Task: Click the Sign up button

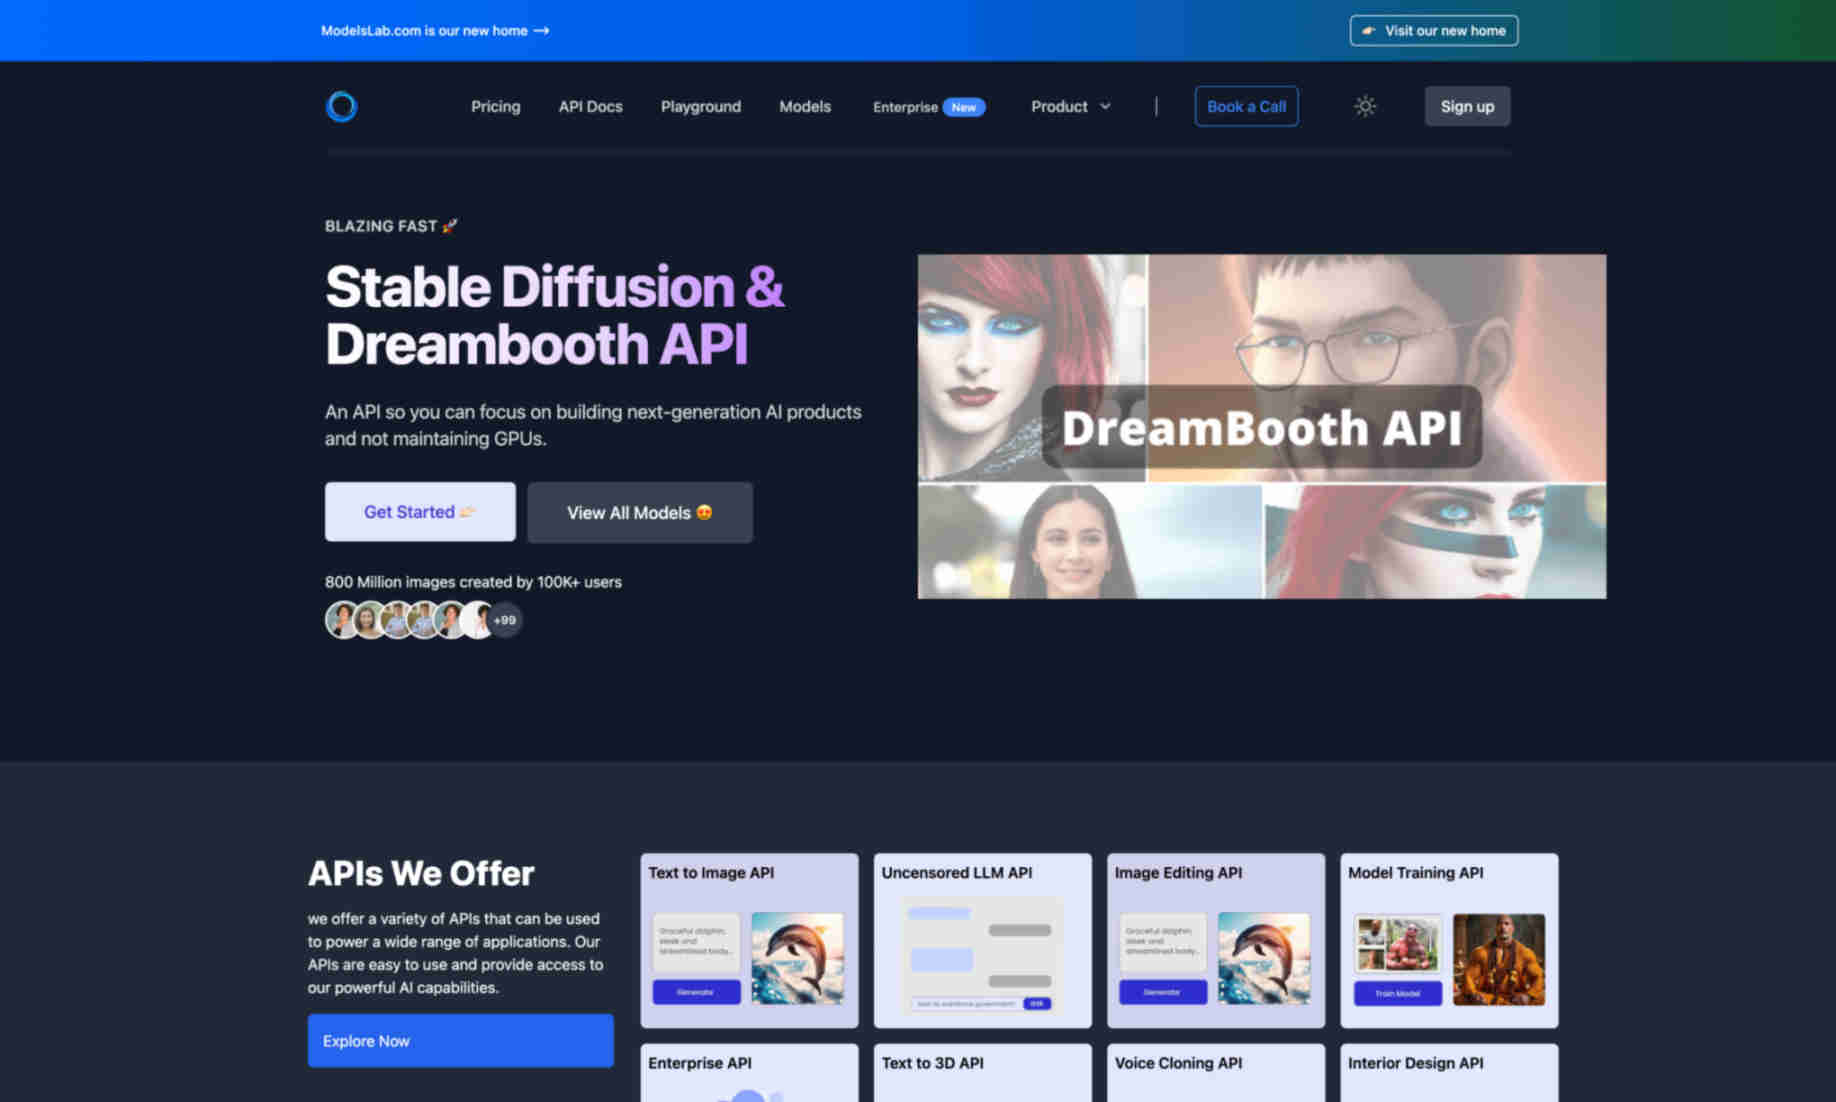Action: coord(1467,106)
